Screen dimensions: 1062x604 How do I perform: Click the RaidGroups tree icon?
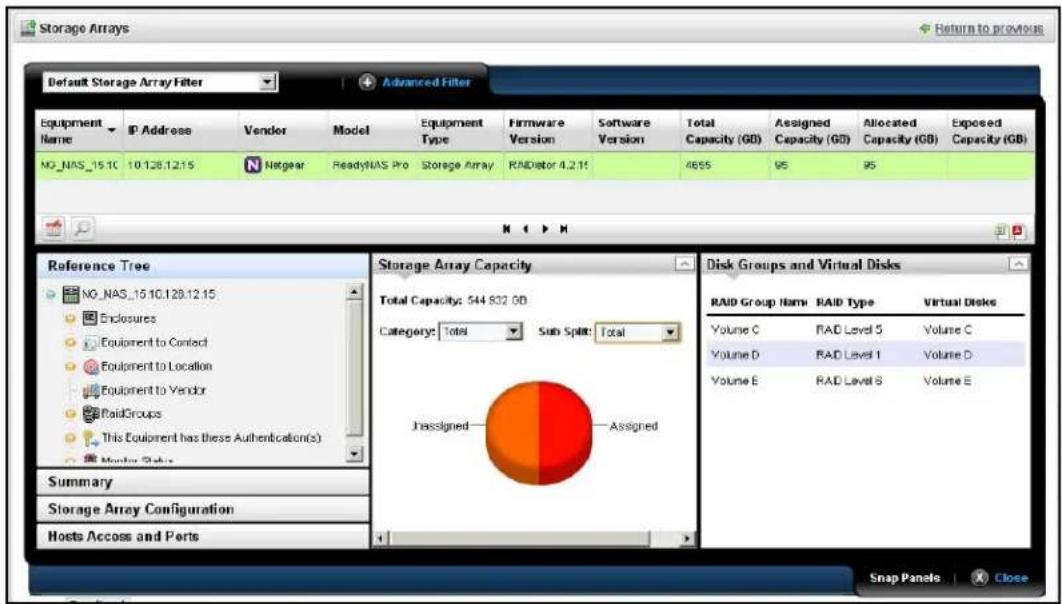tap(91, 413)
